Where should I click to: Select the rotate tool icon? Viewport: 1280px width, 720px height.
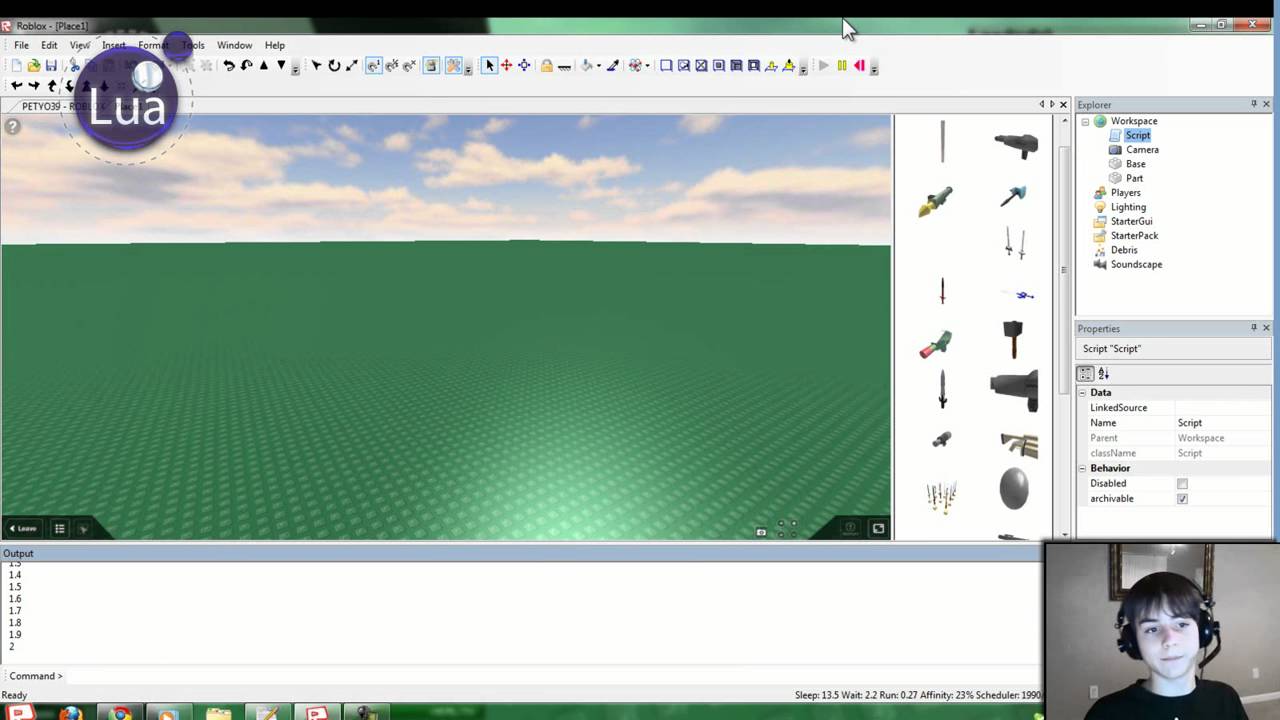pyautogui.click(x=334, y=66)
